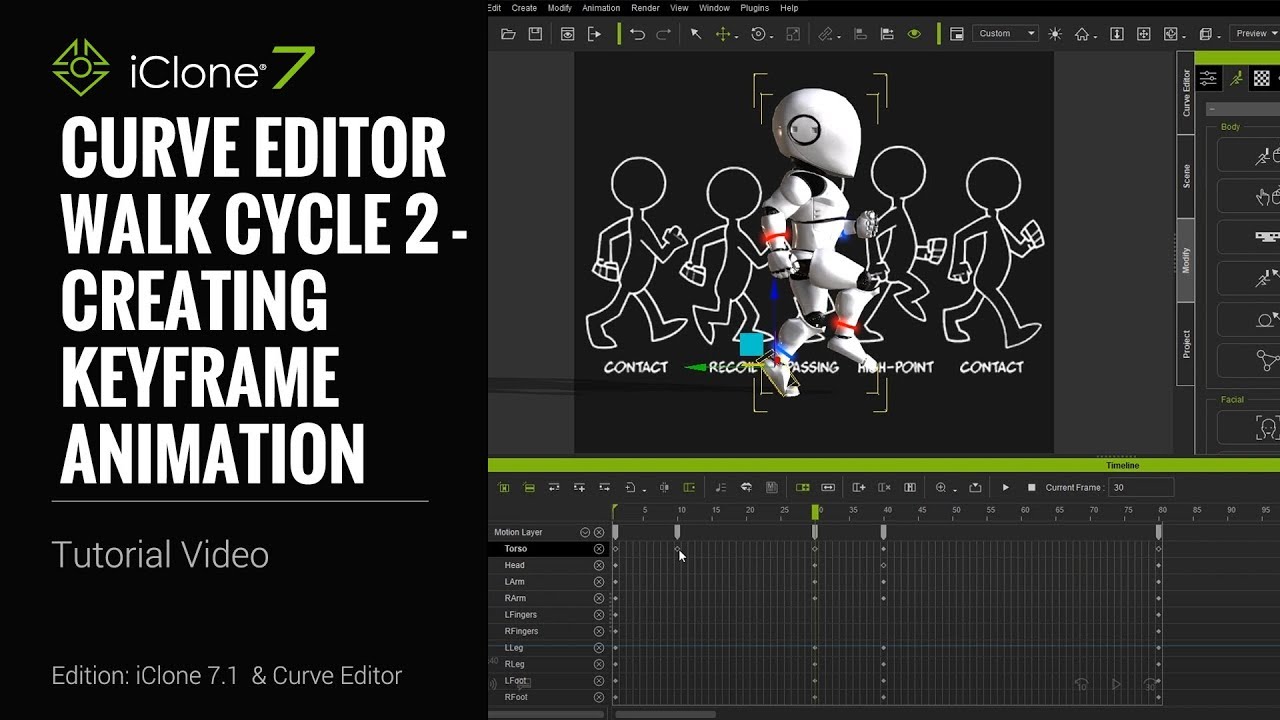Screen dimensions: 1280x720
Task: Play the timeline animation
Action: [x=1005, y=488]
